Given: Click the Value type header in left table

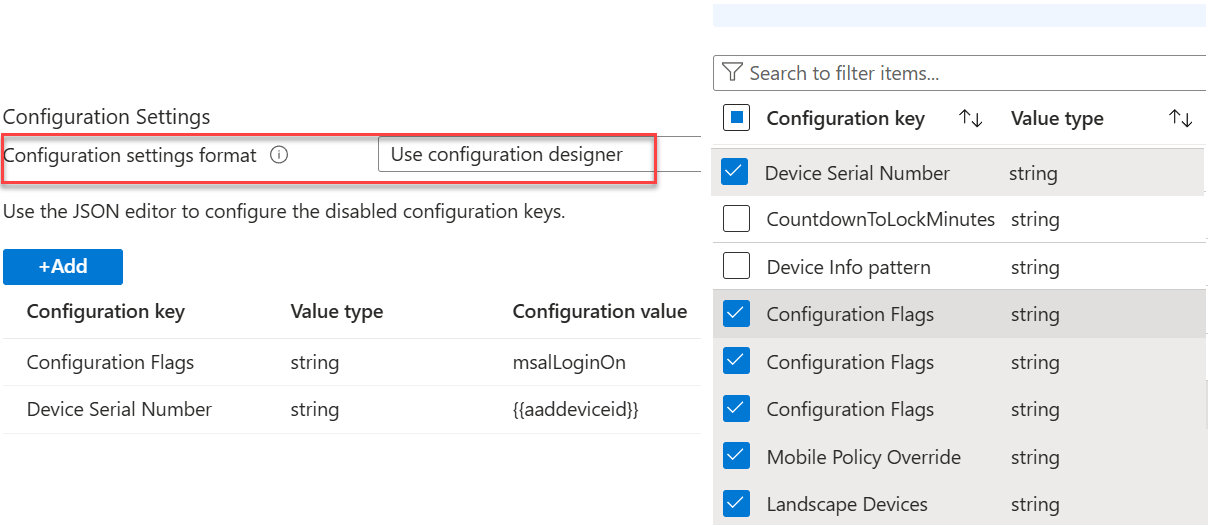Looking at the screenshot, I should pos(336,312).
